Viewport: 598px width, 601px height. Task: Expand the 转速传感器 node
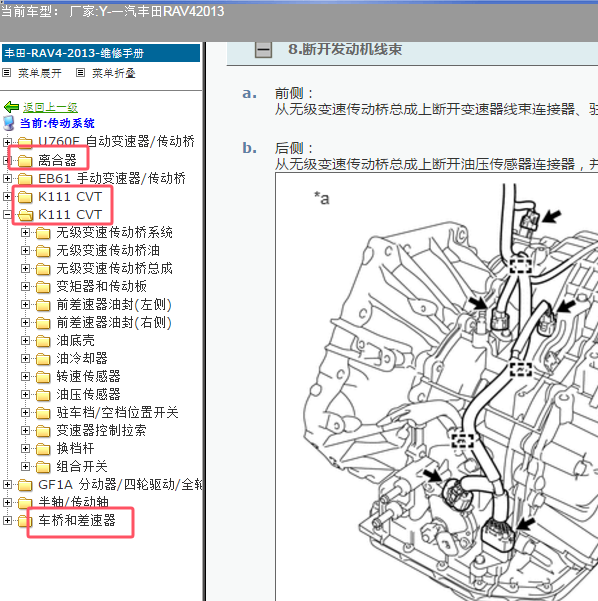[25, 376]
